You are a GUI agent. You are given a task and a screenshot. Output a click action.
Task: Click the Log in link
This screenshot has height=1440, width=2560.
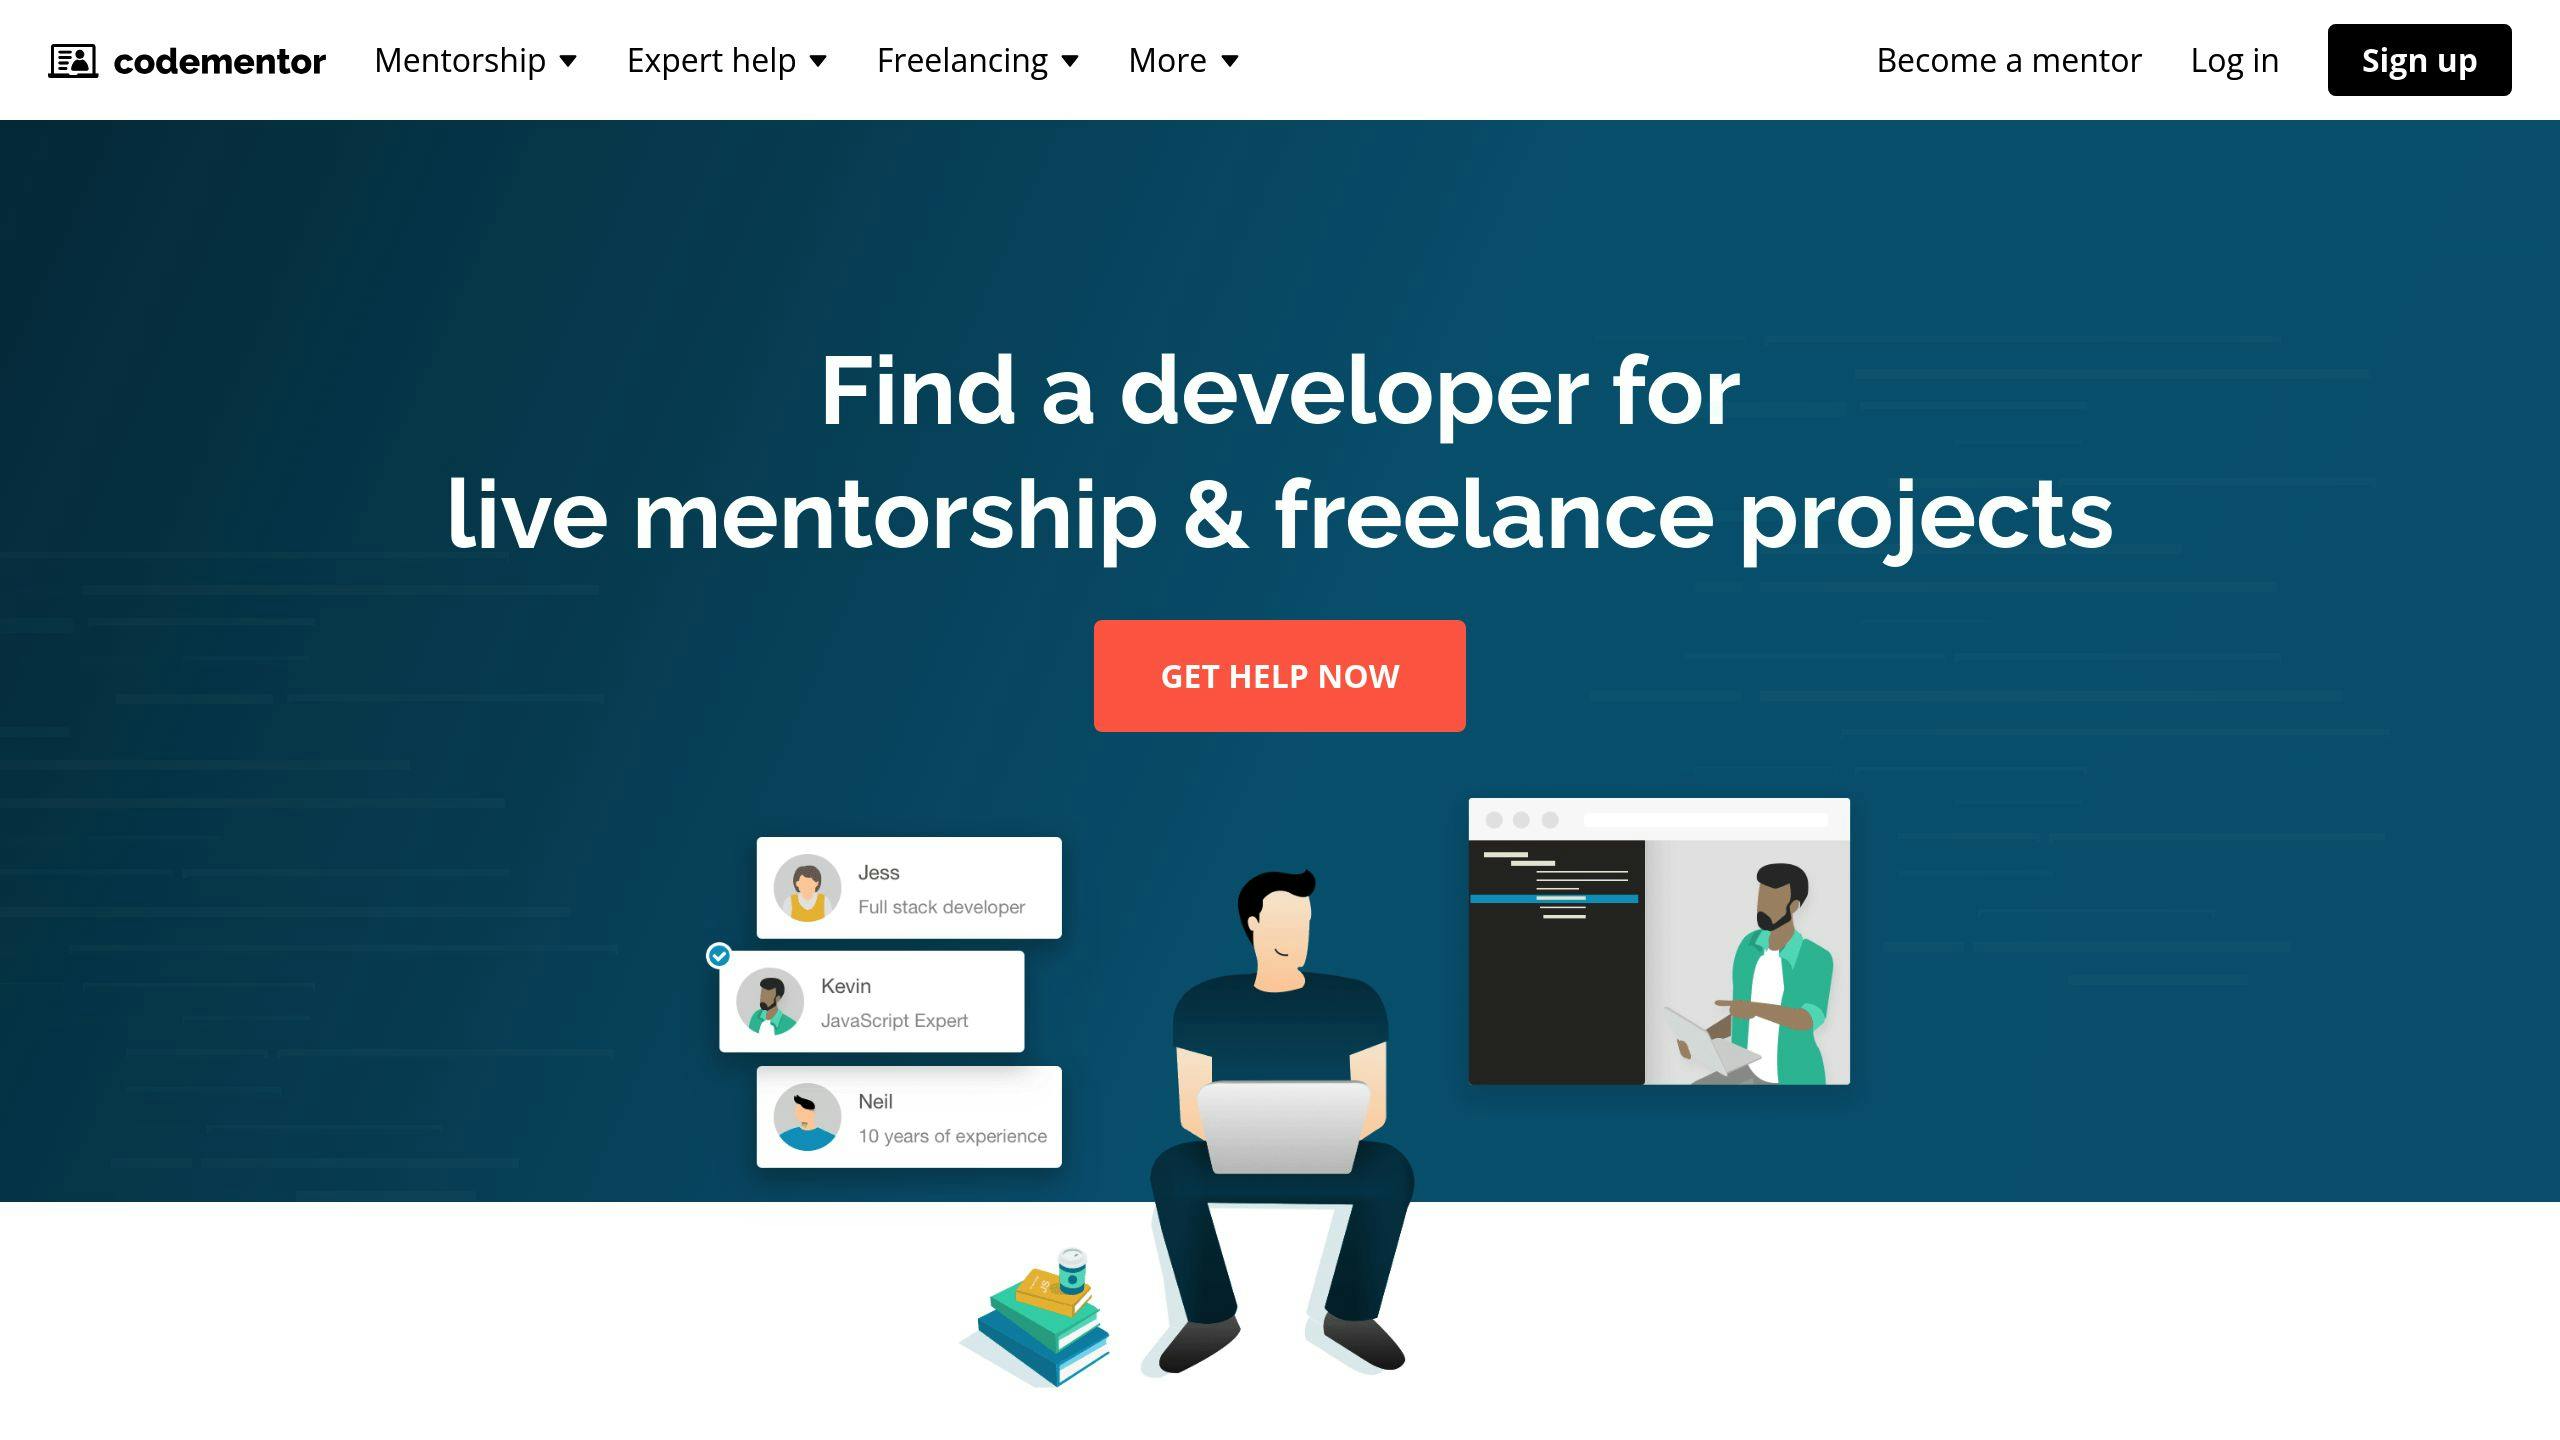2235,58
